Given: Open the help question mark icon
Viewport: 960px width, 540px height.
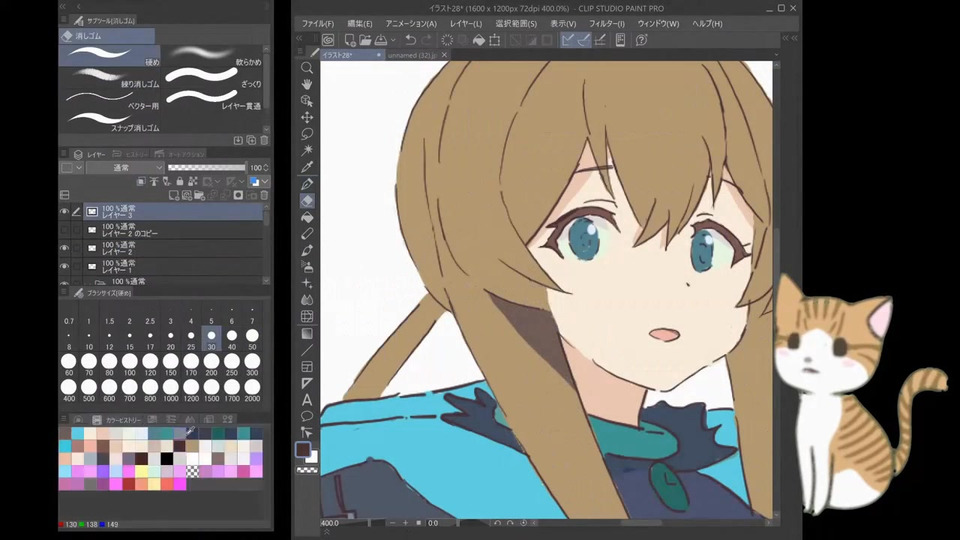Looking at the screenshot, I should click(641, 40).
